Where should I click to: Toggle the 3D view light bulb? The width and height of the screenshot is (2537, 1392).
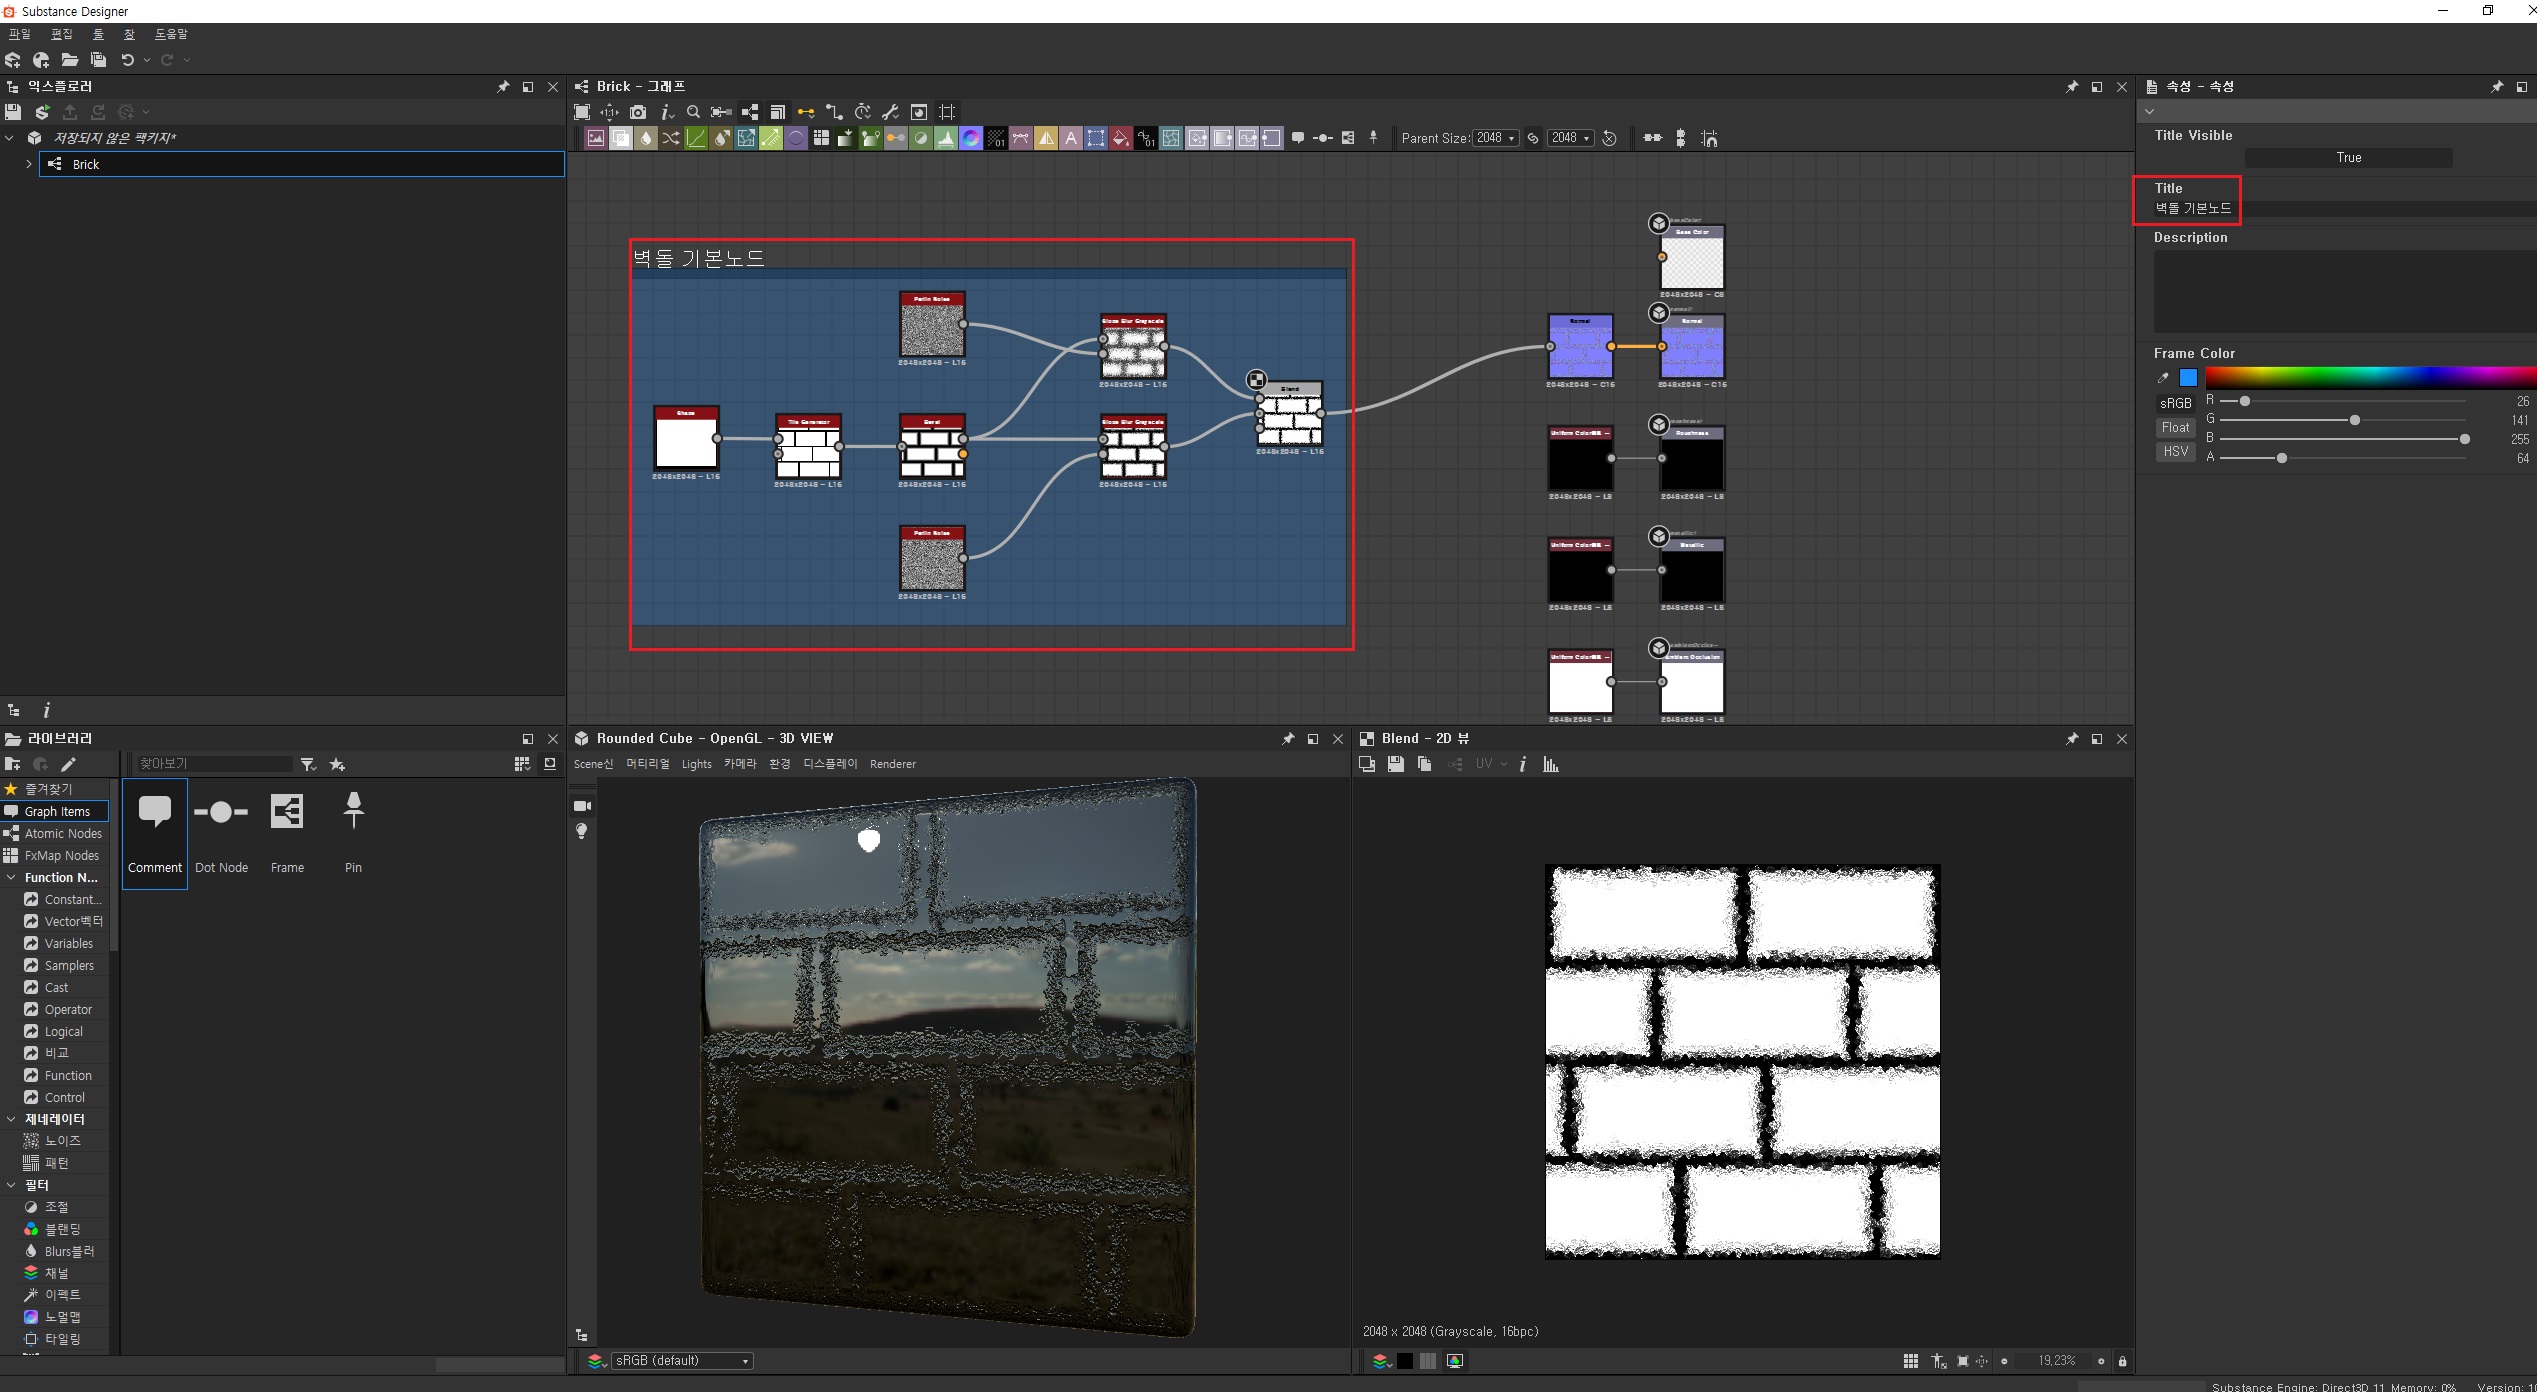click(x=582, y=831)
